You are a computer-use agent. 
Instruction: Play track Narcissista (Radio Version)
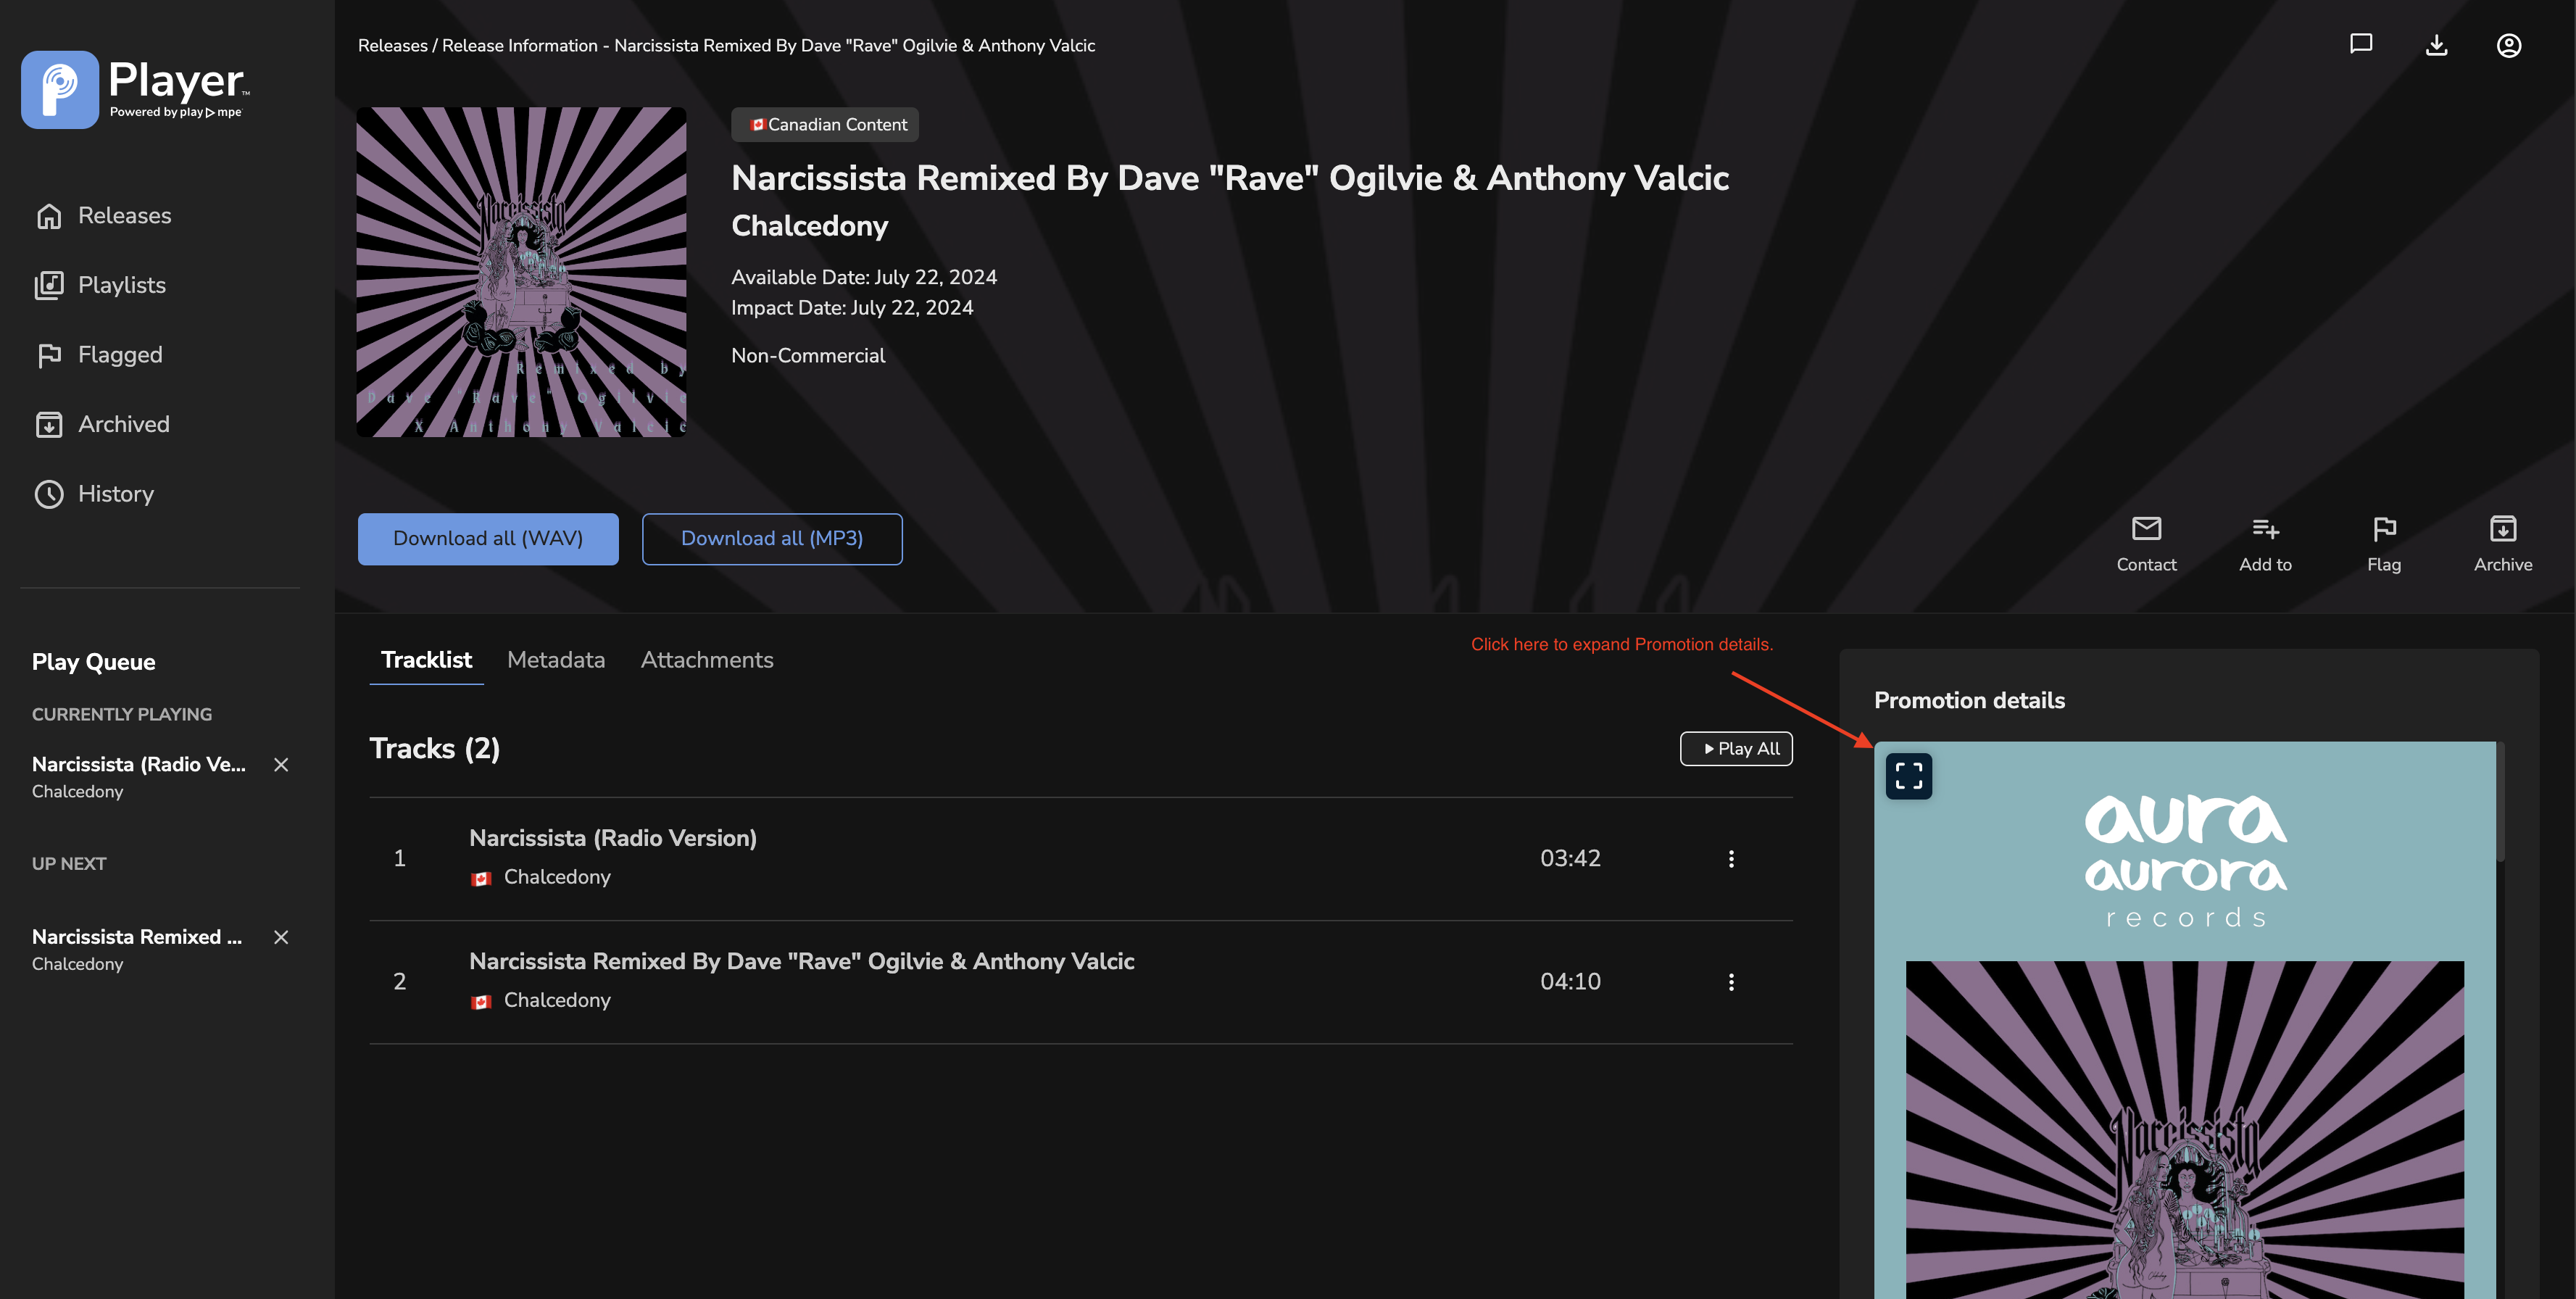[612, 838]
